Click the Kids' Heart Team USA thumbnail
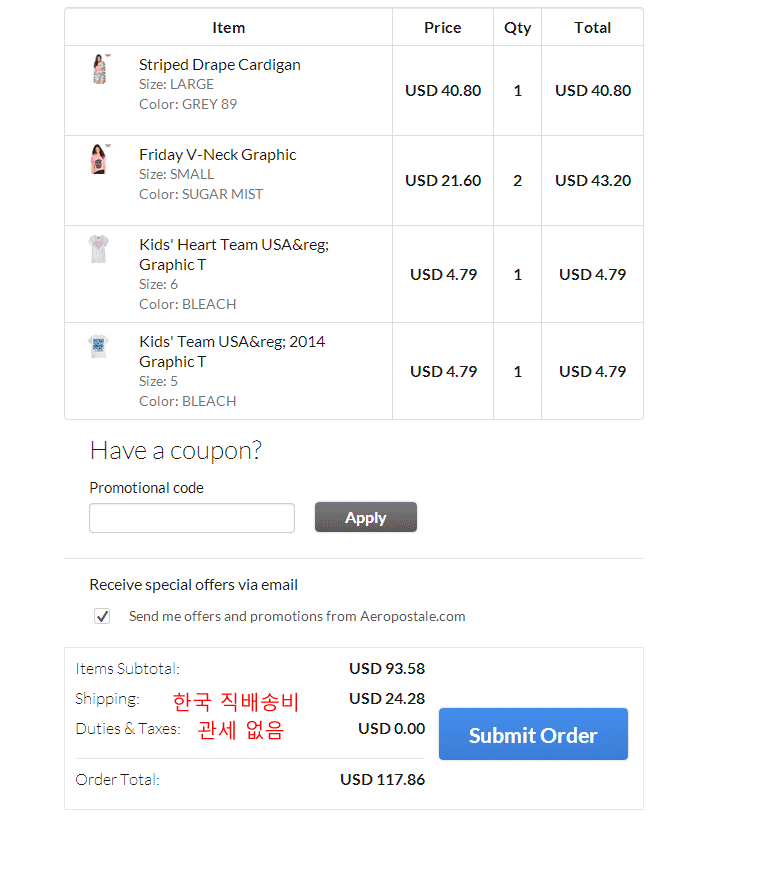The image size is (778, 877). pyautogui.click(x=98, y=249)
